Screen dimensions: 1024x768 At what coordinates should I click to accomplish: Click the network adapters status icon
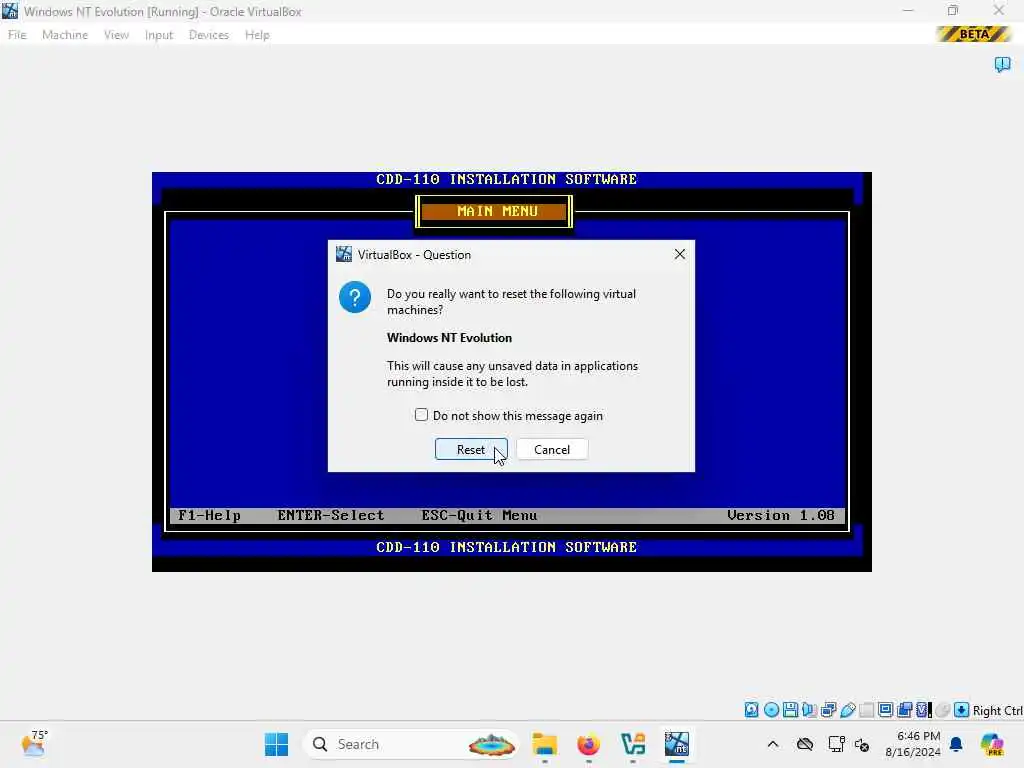(x=828, y=710)
